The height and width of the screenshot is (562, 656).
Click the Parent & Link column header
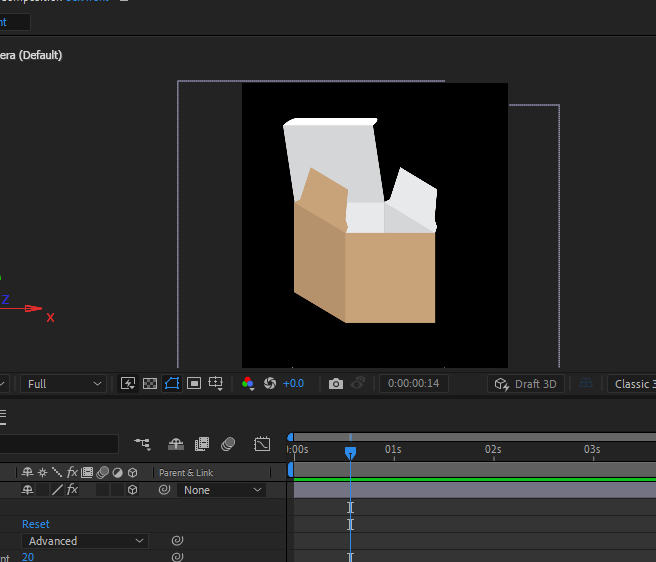pyautogui.click(x=186, y=472)
